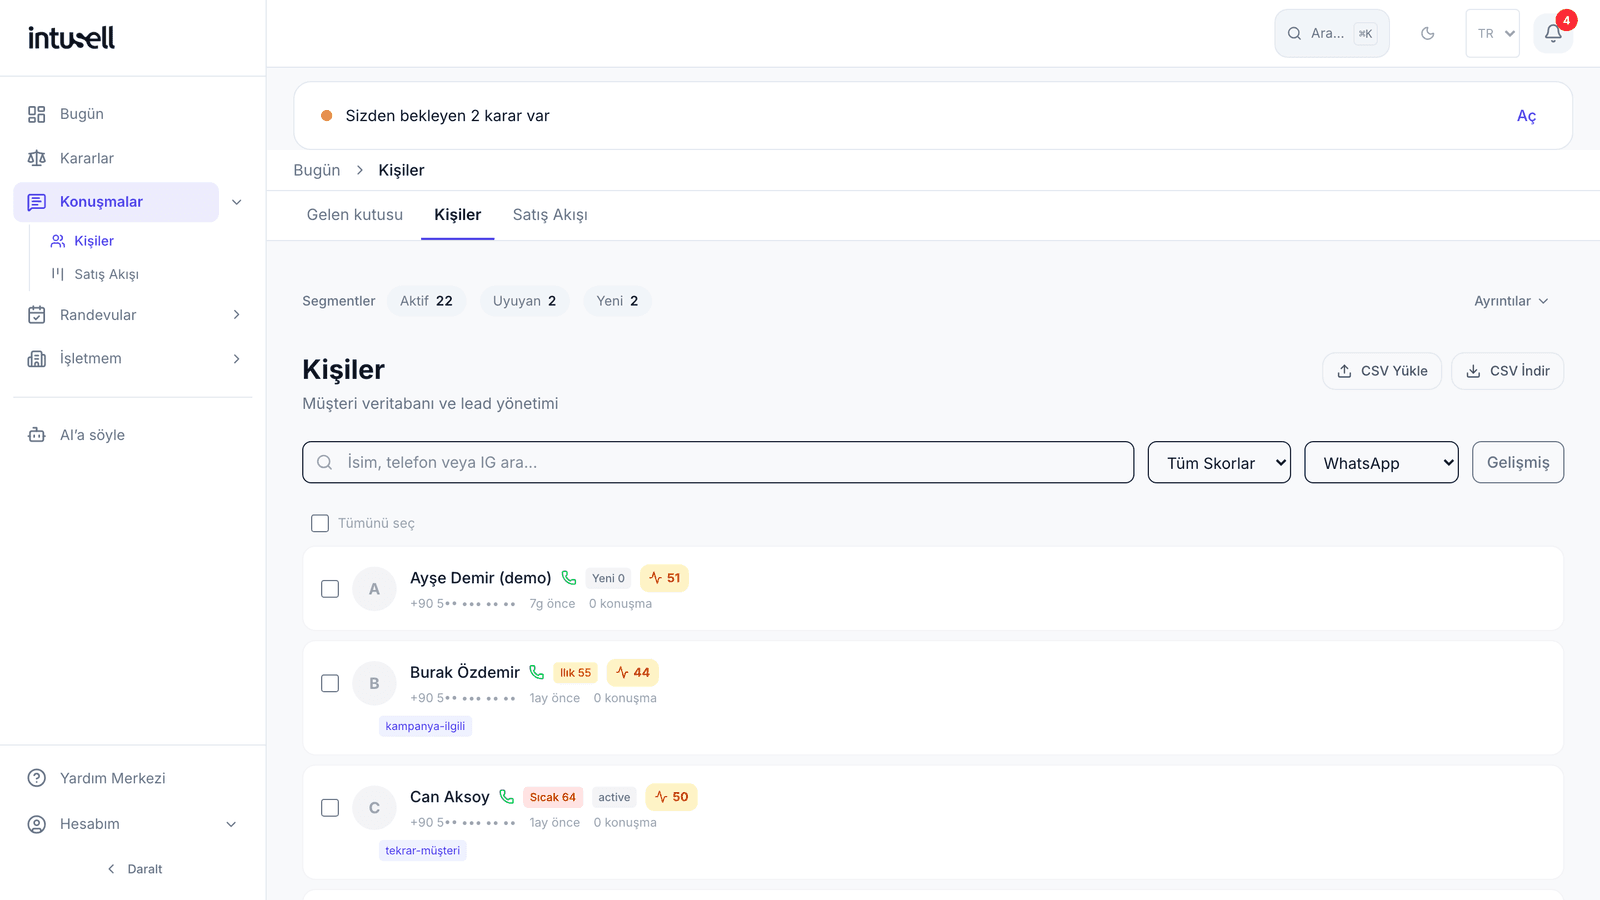The height and width of the screenshot is (900, 1600).
Task: Open Satış Akışı sidebar sub-item
Action: (x=106, y=274)
